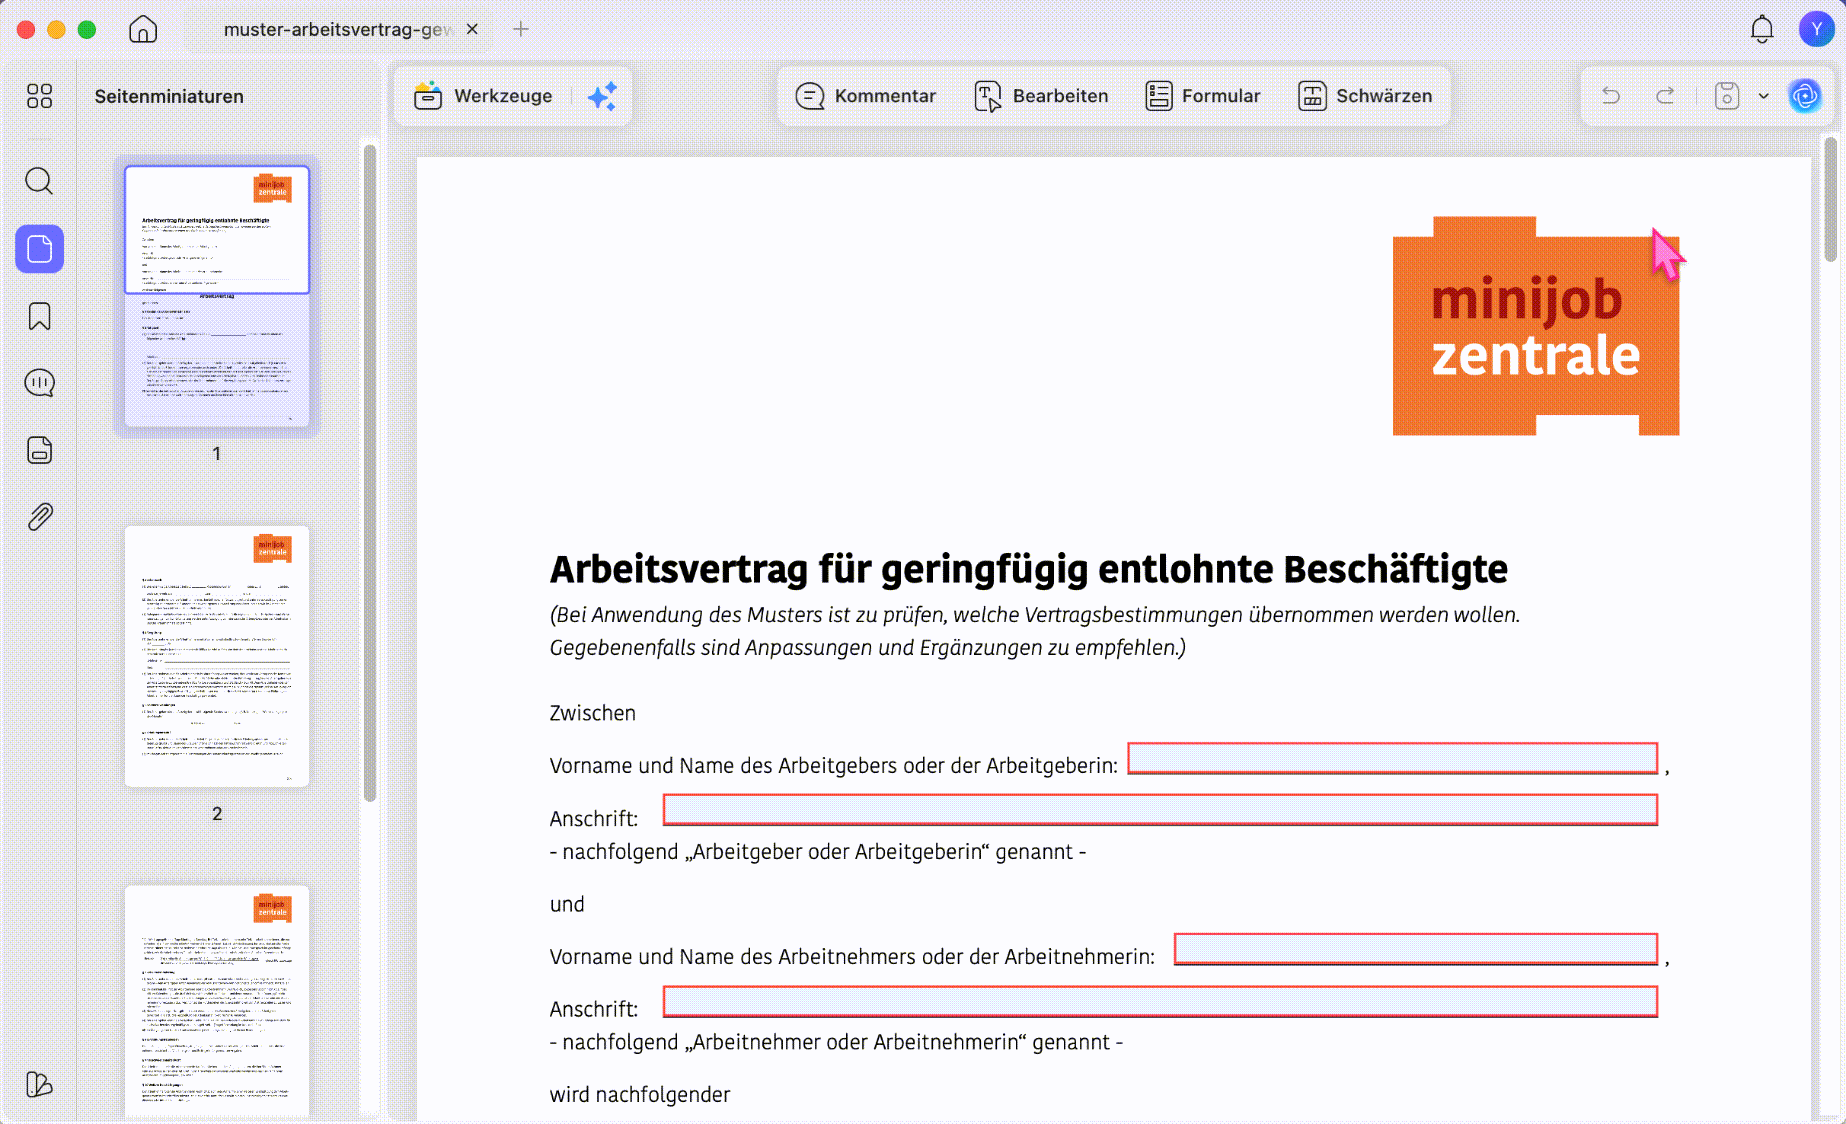Open the attachments paperclip icon
The width and height of the screenshot is (1846, 1124).
[39, 517]
